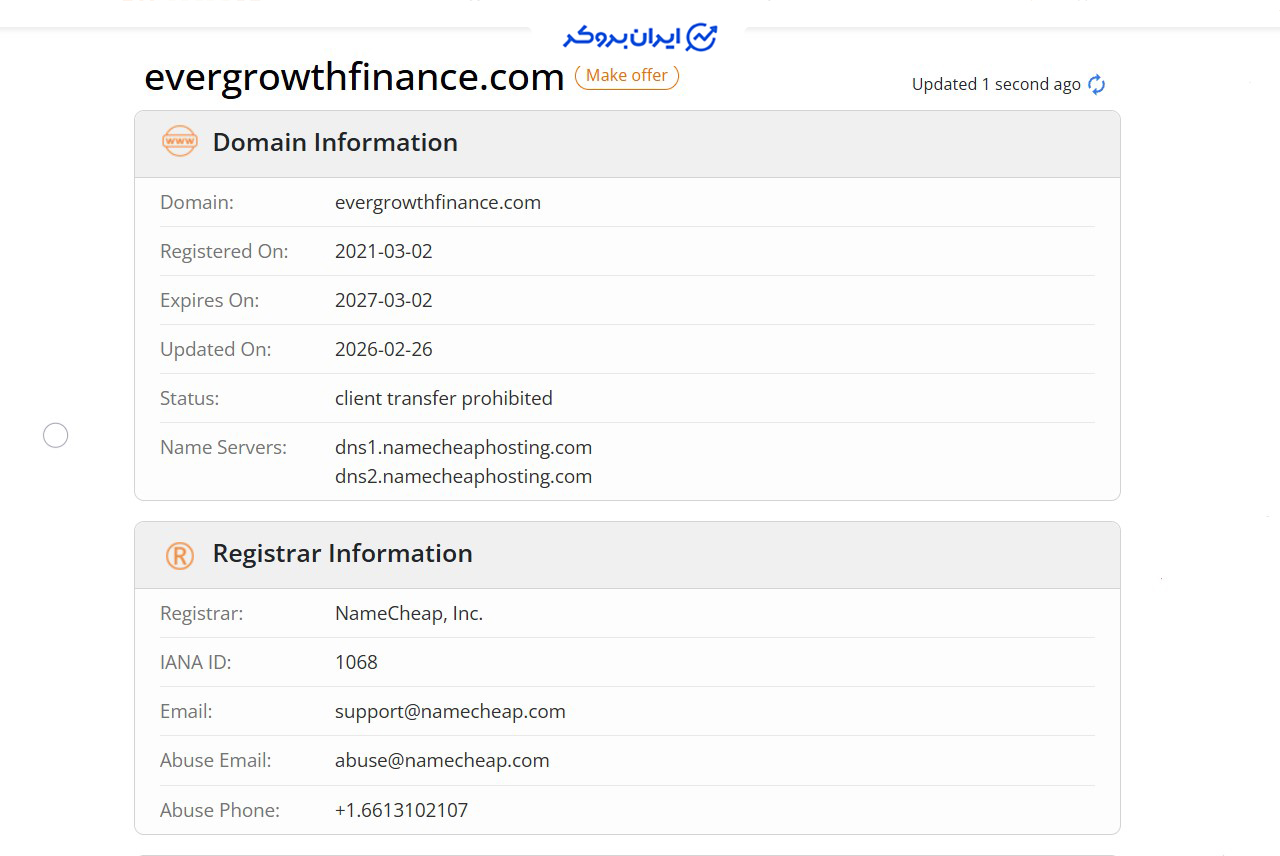Click the refresh icon beside Updated 1 second ago

[1097, 84]
